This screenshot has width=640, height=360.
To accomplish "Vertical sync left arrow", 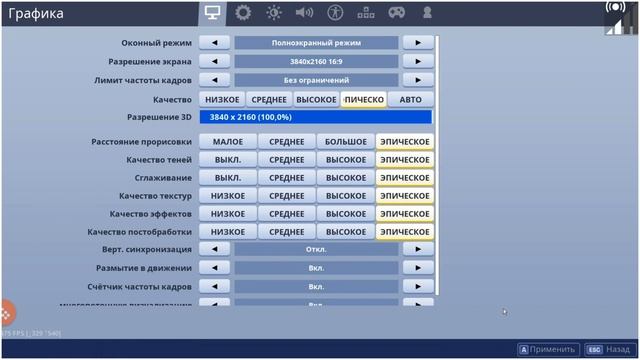I will (x=215, y=249).
